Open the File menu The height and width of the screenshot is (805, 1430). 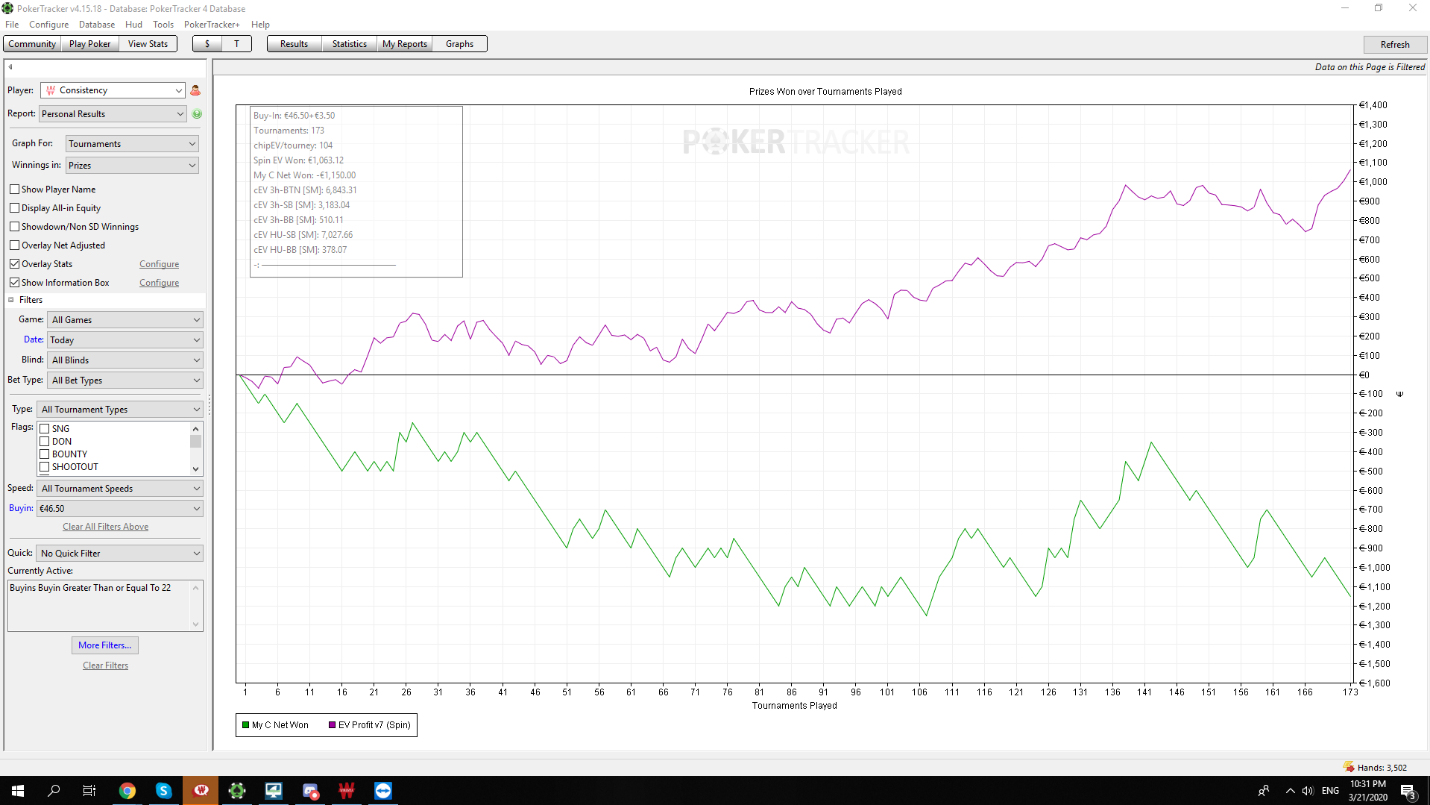click(12, 24)
